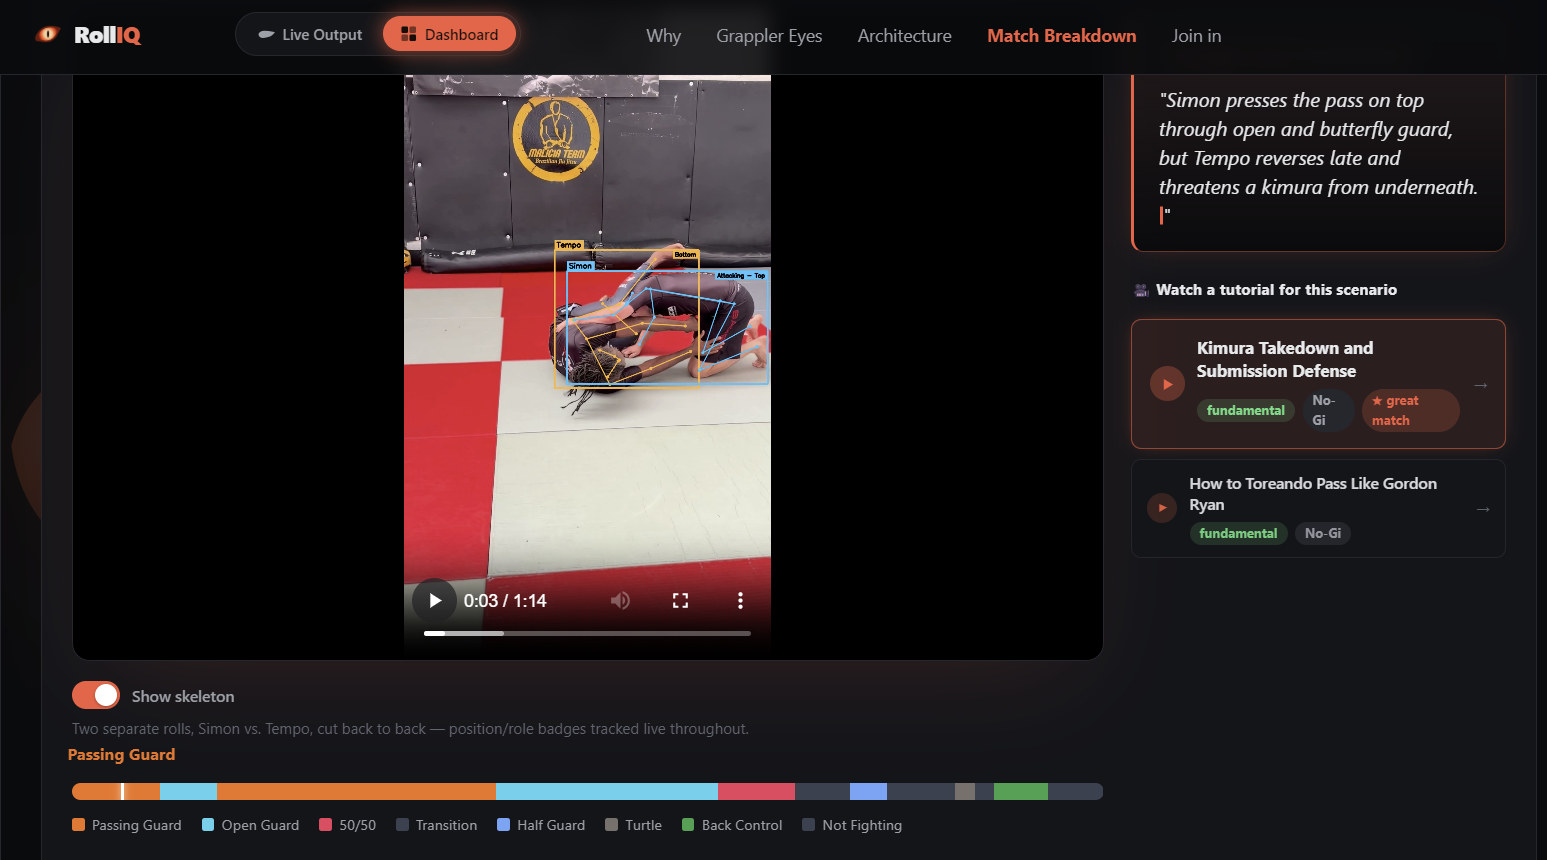Toggle the Show skeleton switch
Image resolution: width=1547 pixels, height=860 pixels.
[x=96, y=695]
